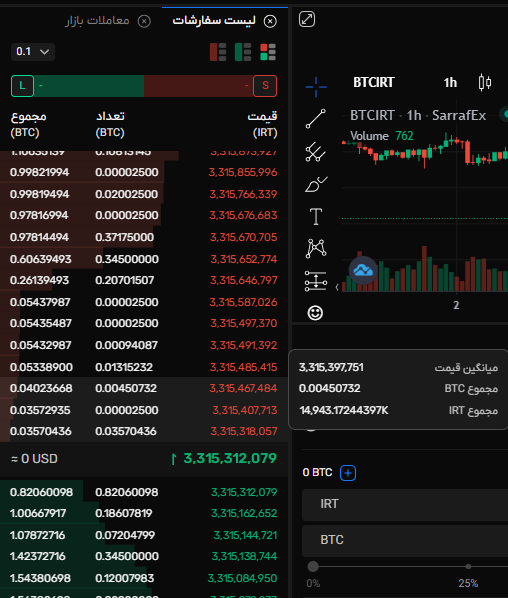Select the XABCD pattern tool
This screenshot has width=508, height=598.
coord(316,248)
